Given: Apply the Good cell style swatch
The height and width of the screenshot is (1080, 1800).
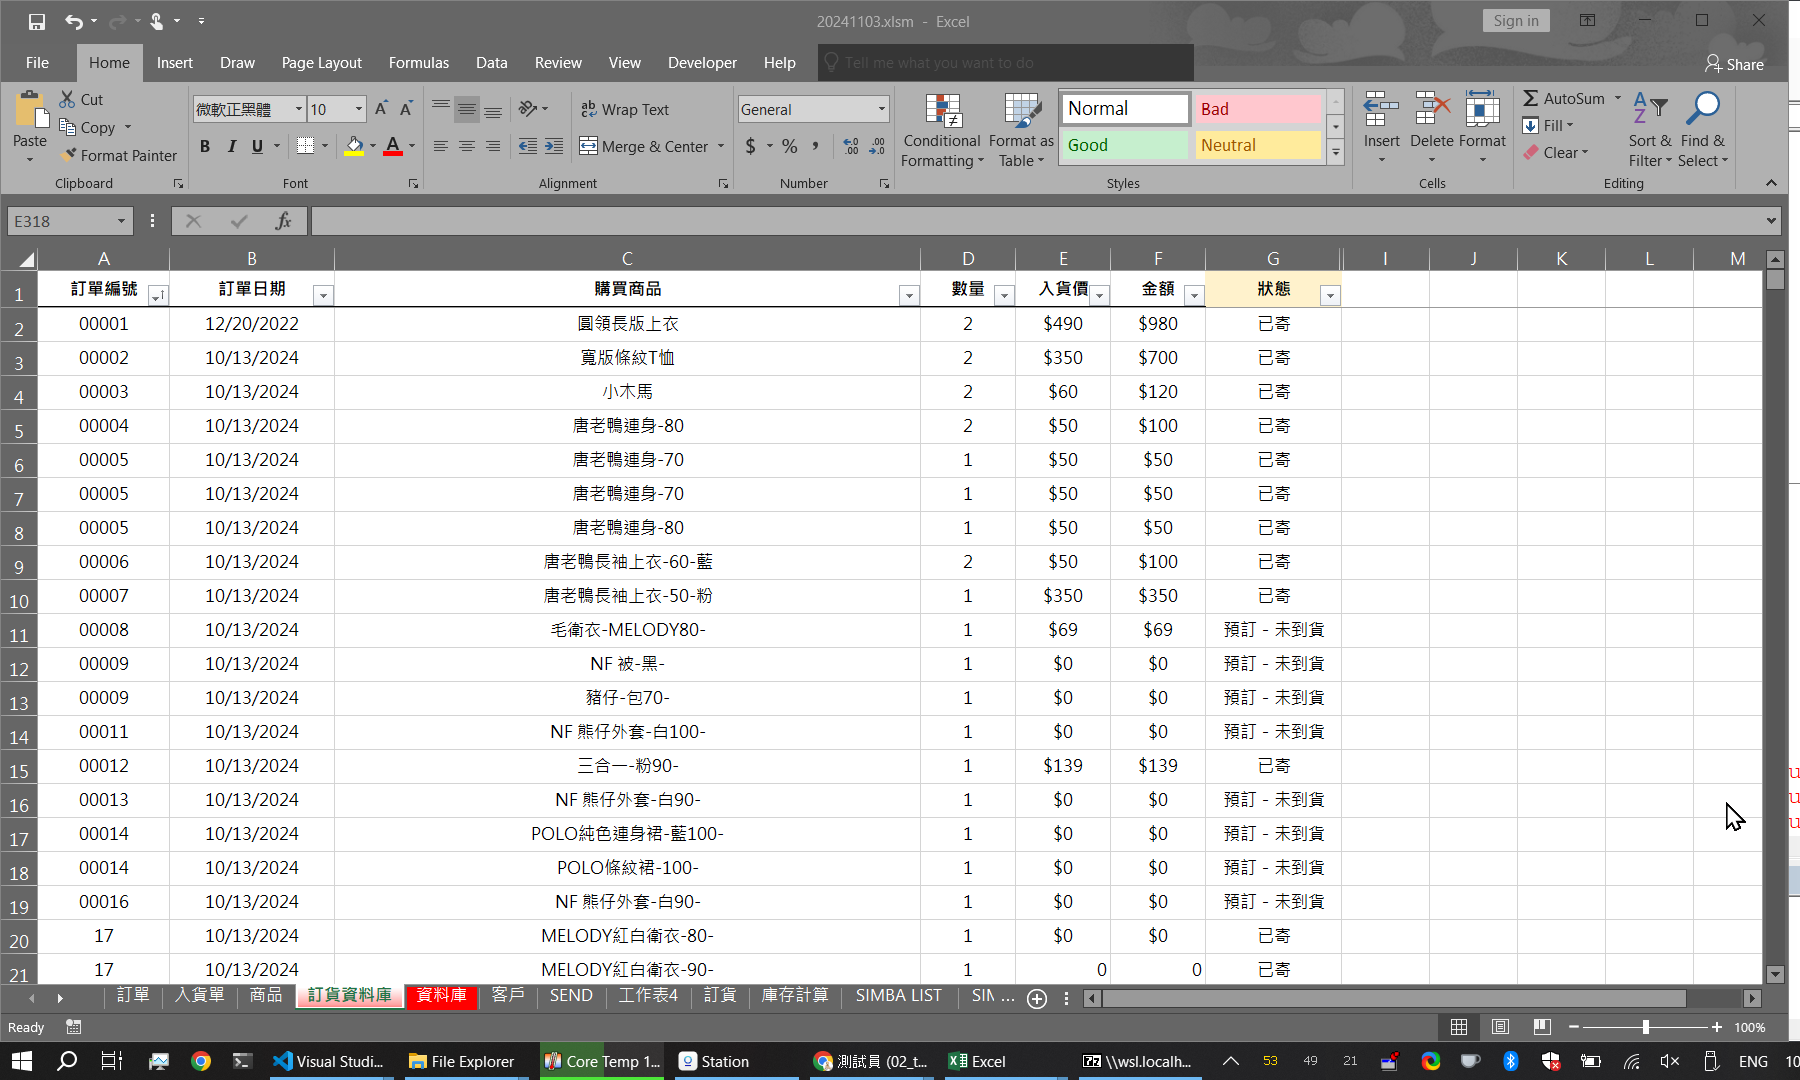Looking at the screenshot, I should tap(1123, 145).
